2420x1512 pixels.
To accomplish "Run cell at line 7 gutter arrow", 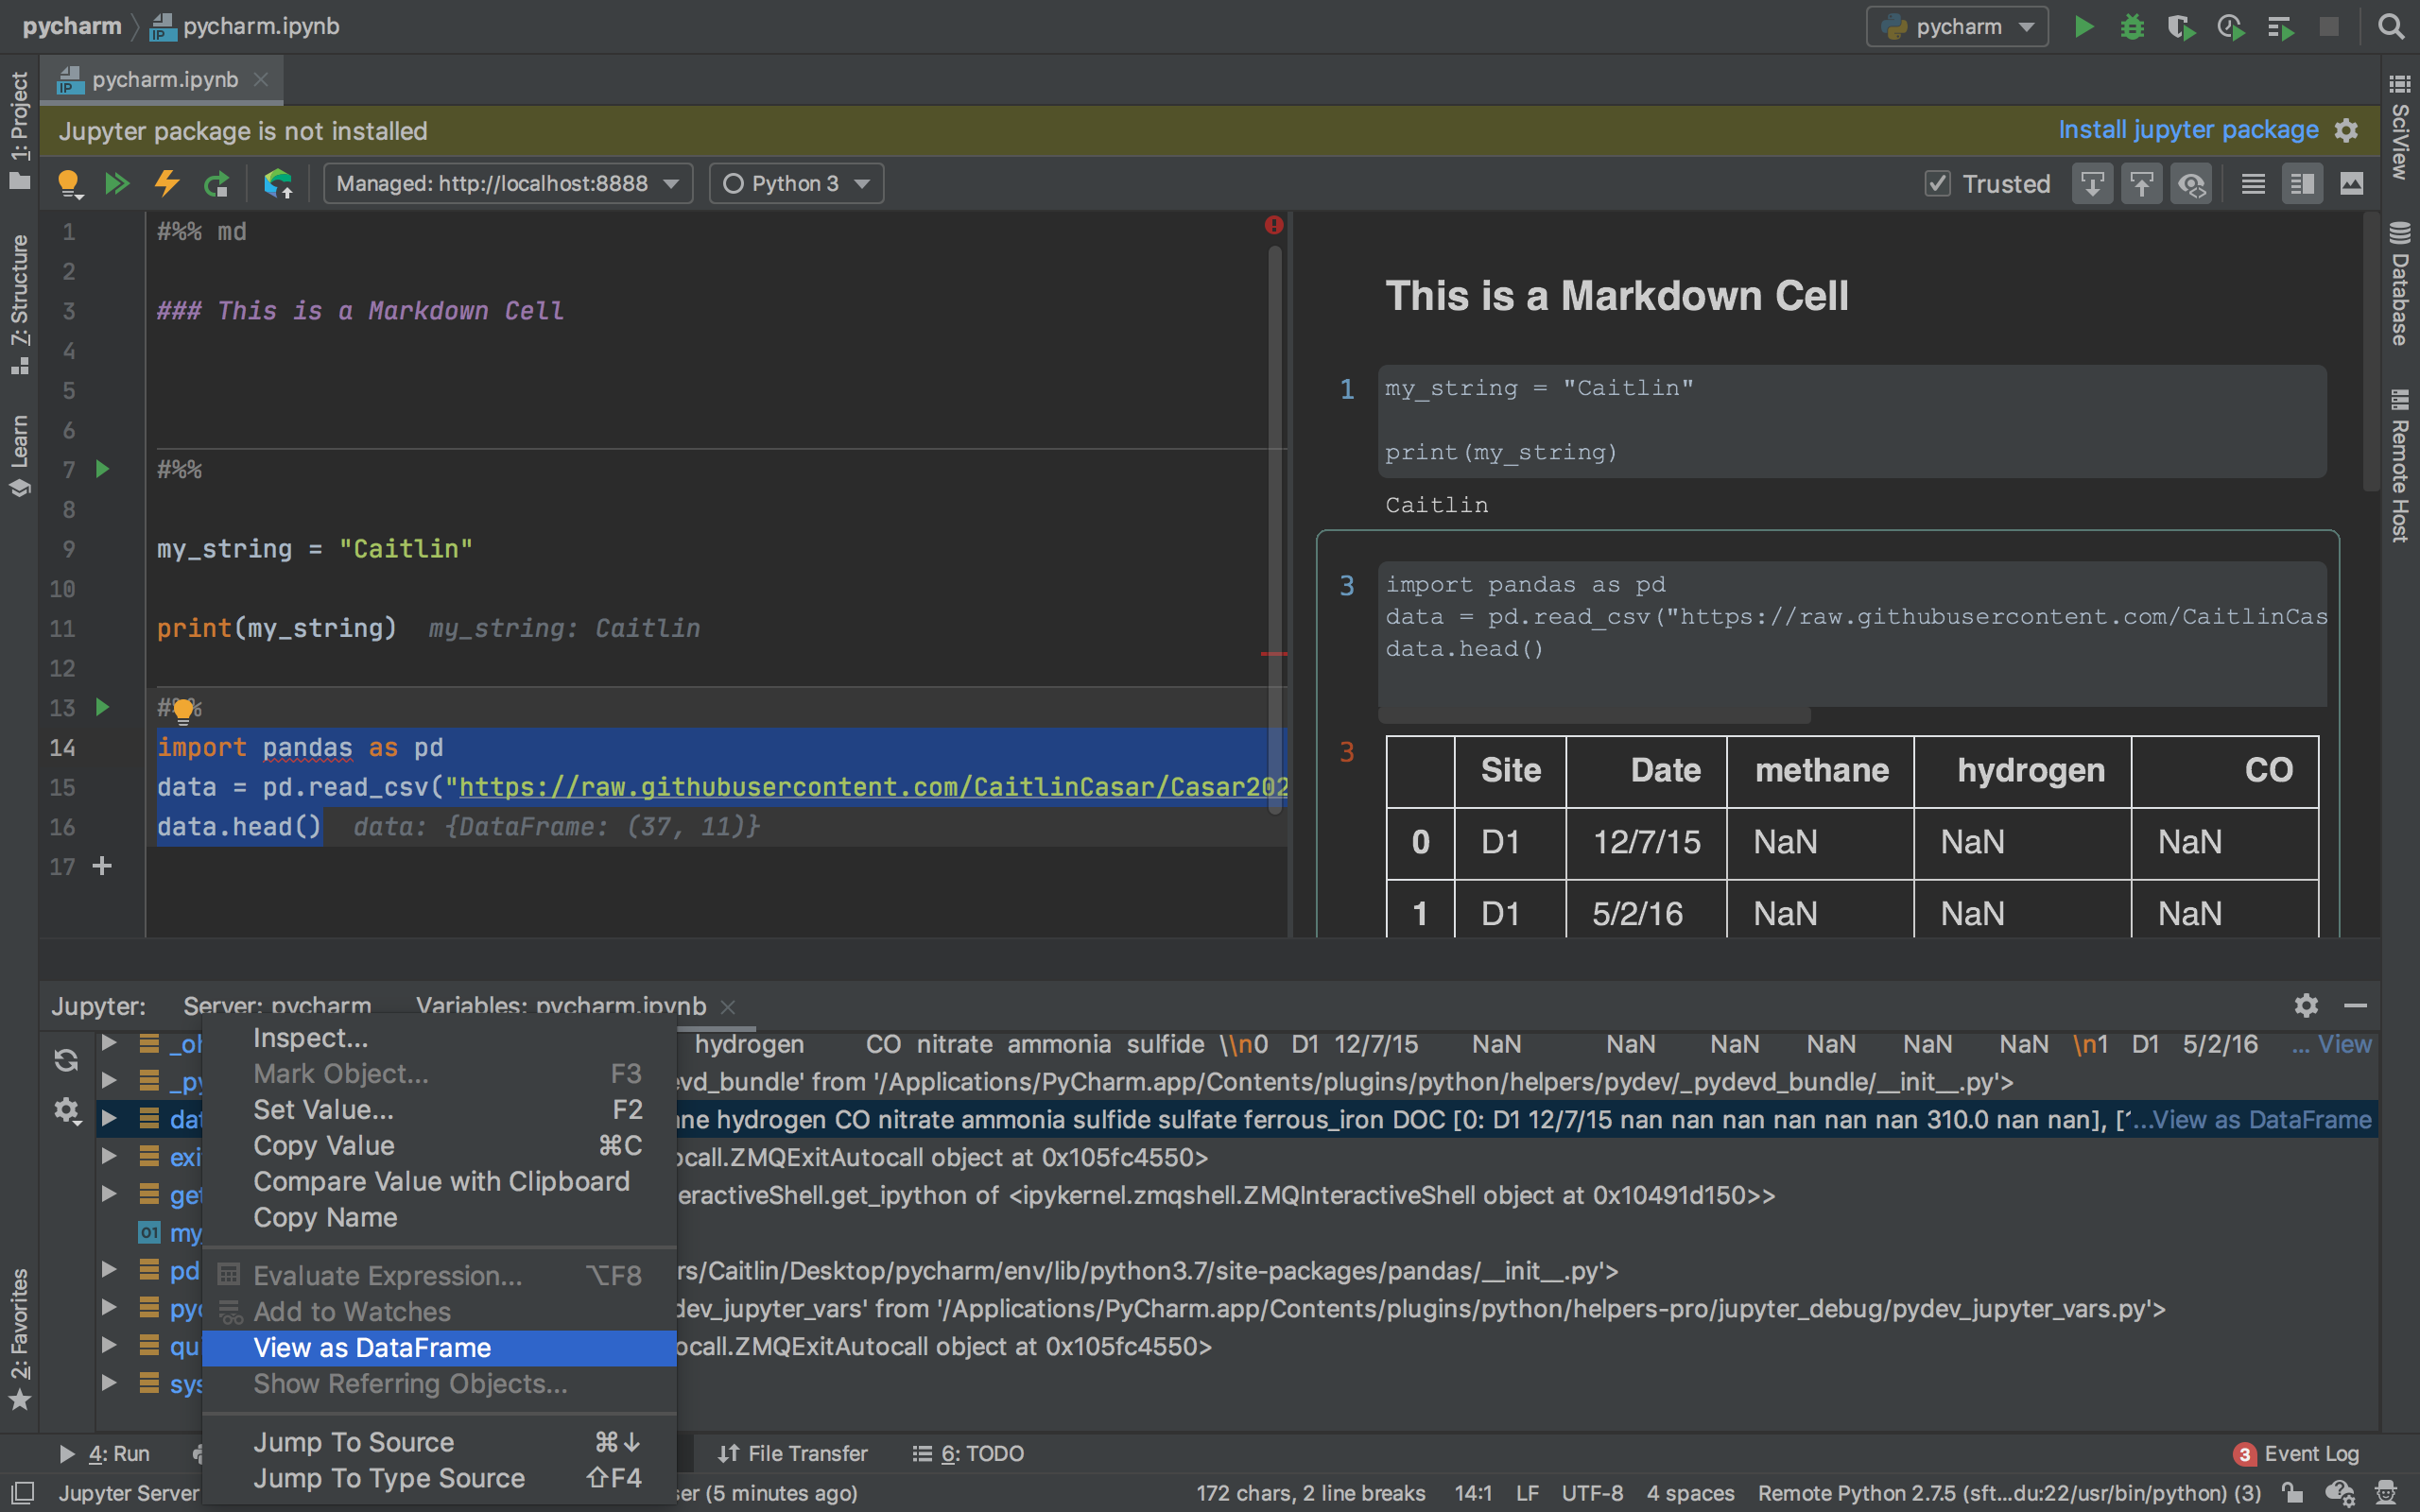I will pyautogui.click(x=102, y=469).
